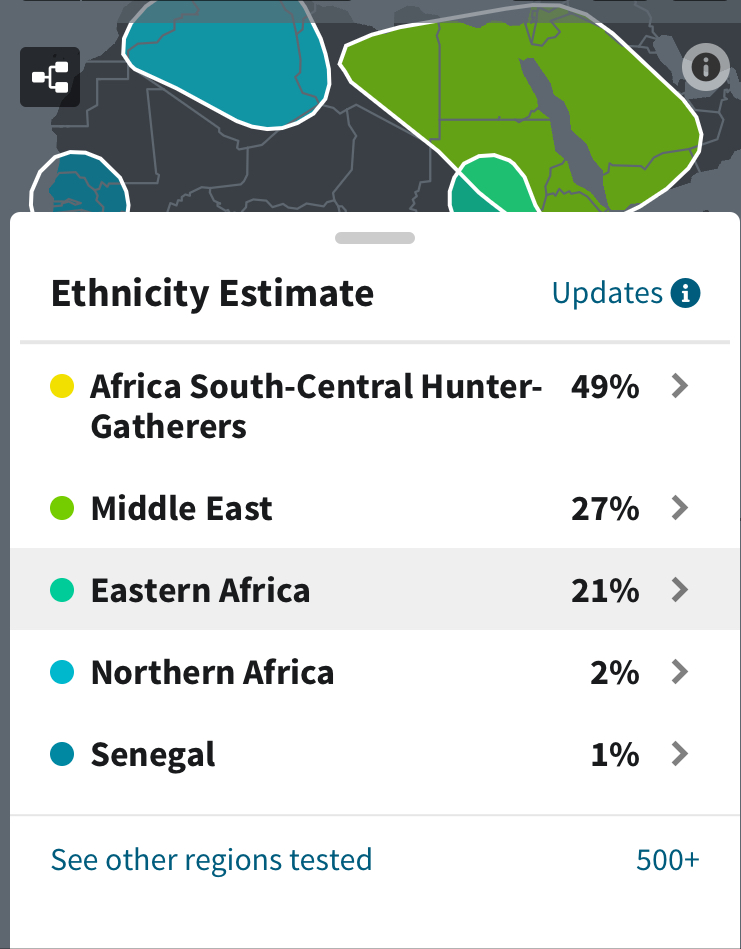Open the Updates link
Image resolution: width=741 pixels, height=949 pixels.
607,294
